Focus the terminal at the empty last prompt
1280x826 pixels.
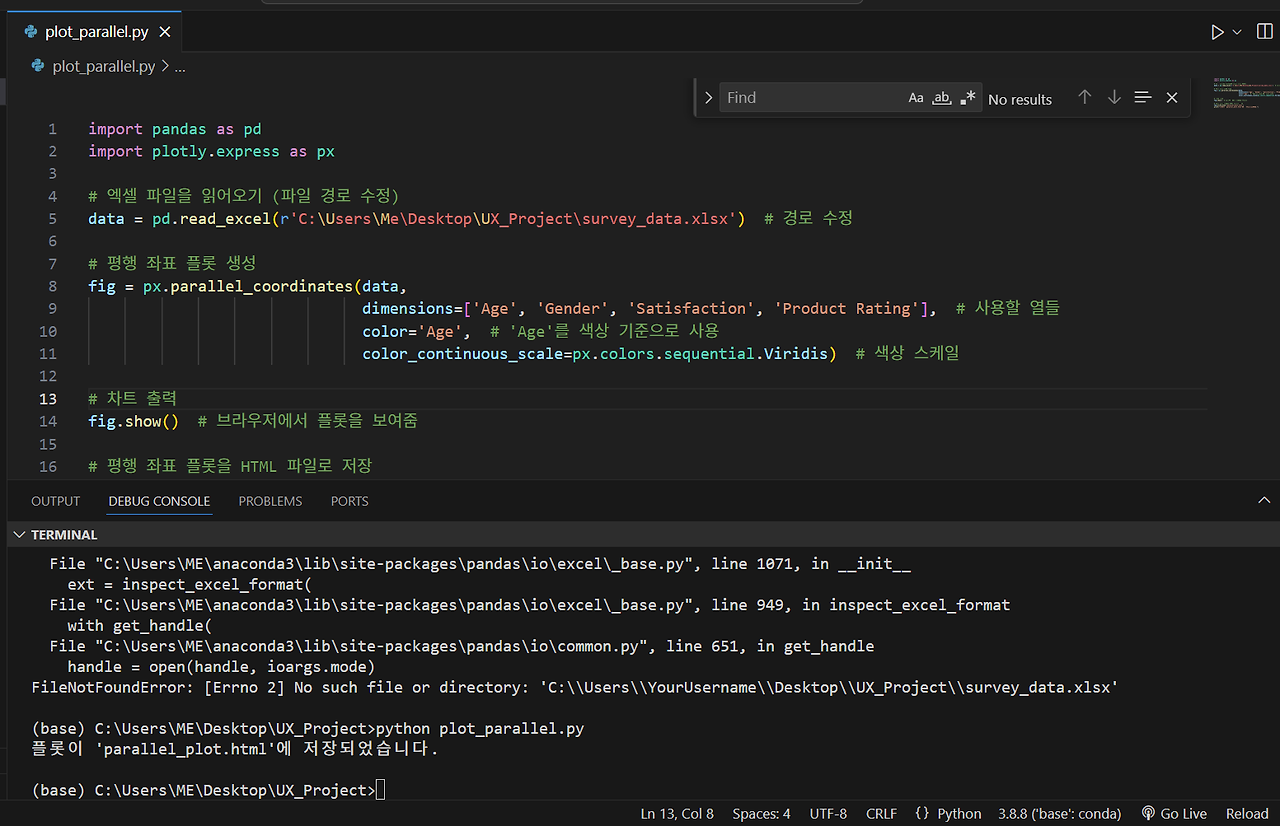click(x=381, y=790)
